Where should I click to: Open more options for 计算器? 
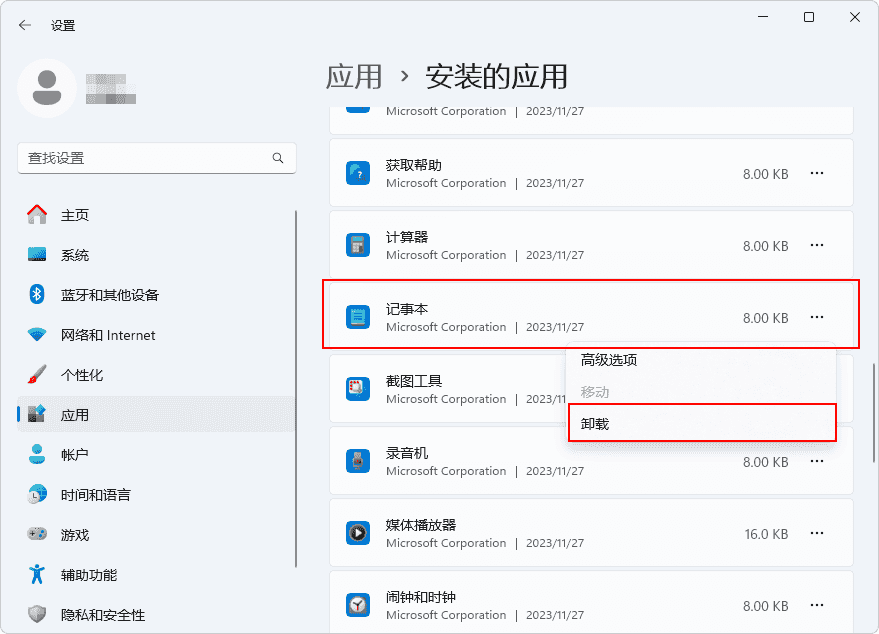tap(817, 246)
